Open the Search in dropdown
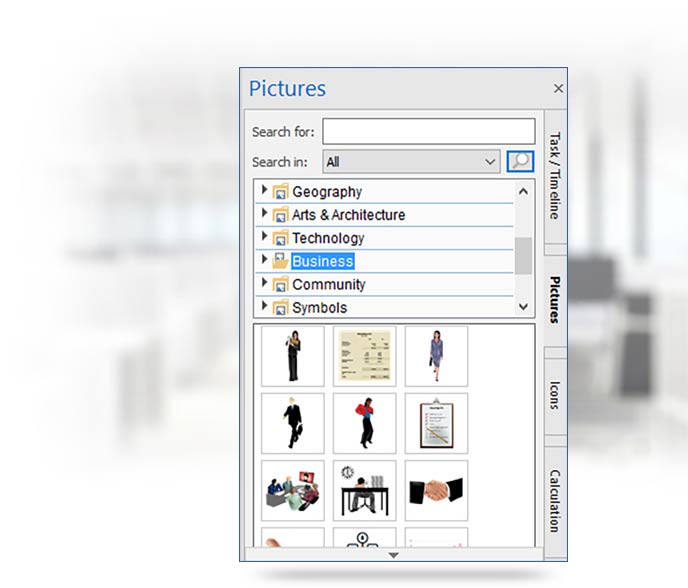 [x=412, y=161]
